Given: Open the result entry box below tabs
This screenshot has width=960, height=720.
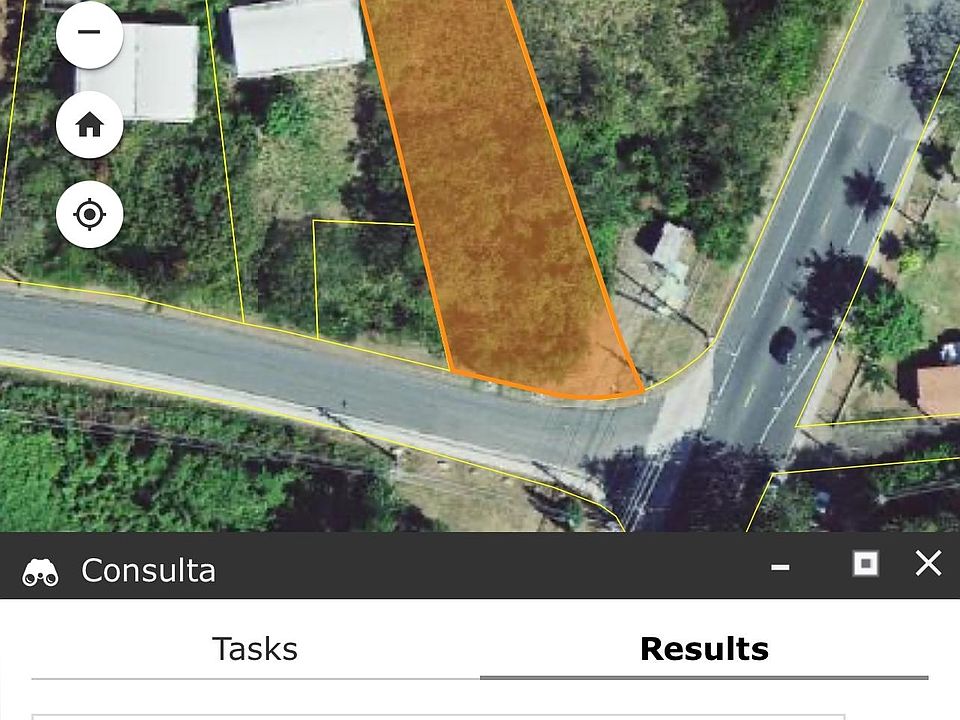Looking at the screenshot, I should coord(438,716).
